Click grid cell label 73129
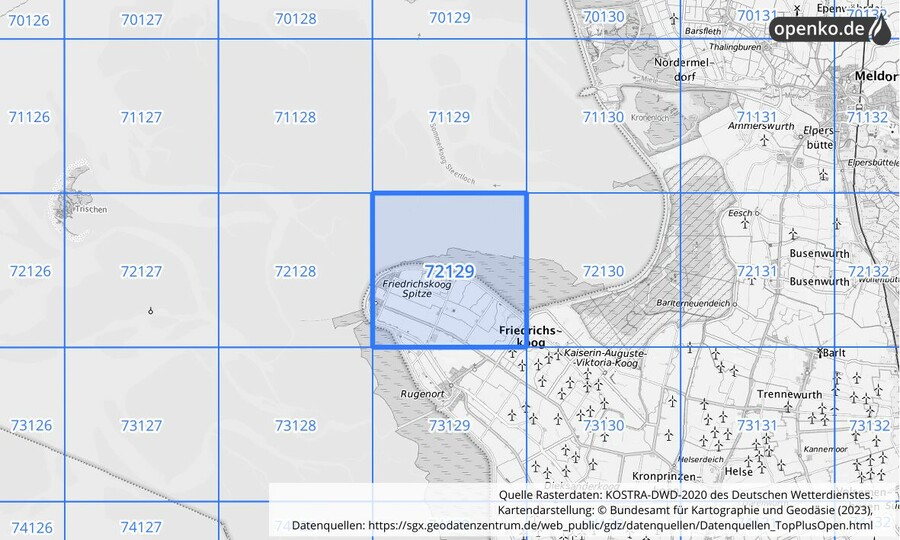This screenshot has height=540, width=900. [449, 425]
